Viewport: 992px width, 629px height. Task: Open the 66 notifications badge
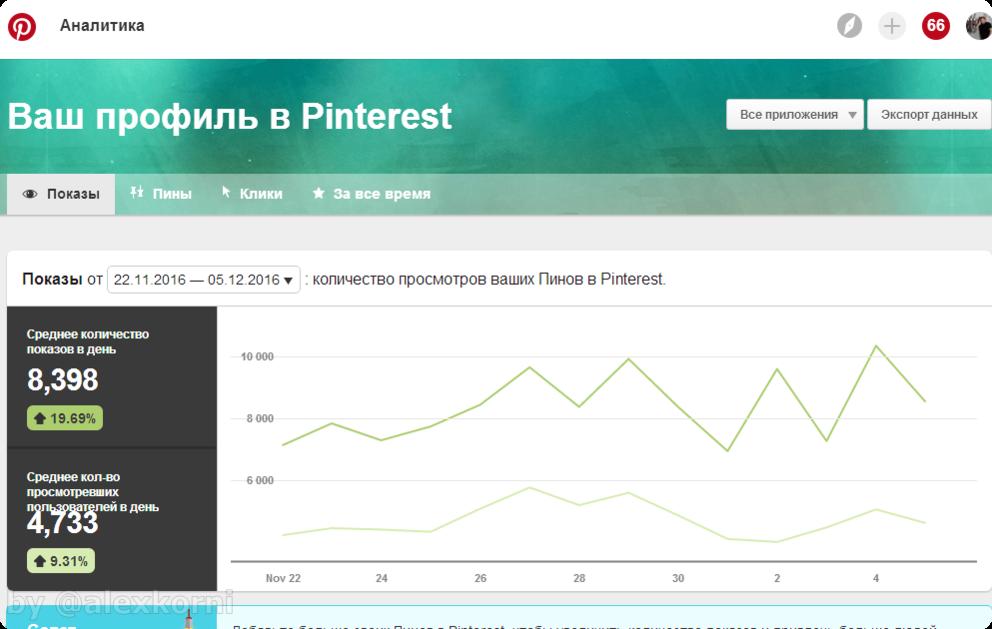coord(936,26)
